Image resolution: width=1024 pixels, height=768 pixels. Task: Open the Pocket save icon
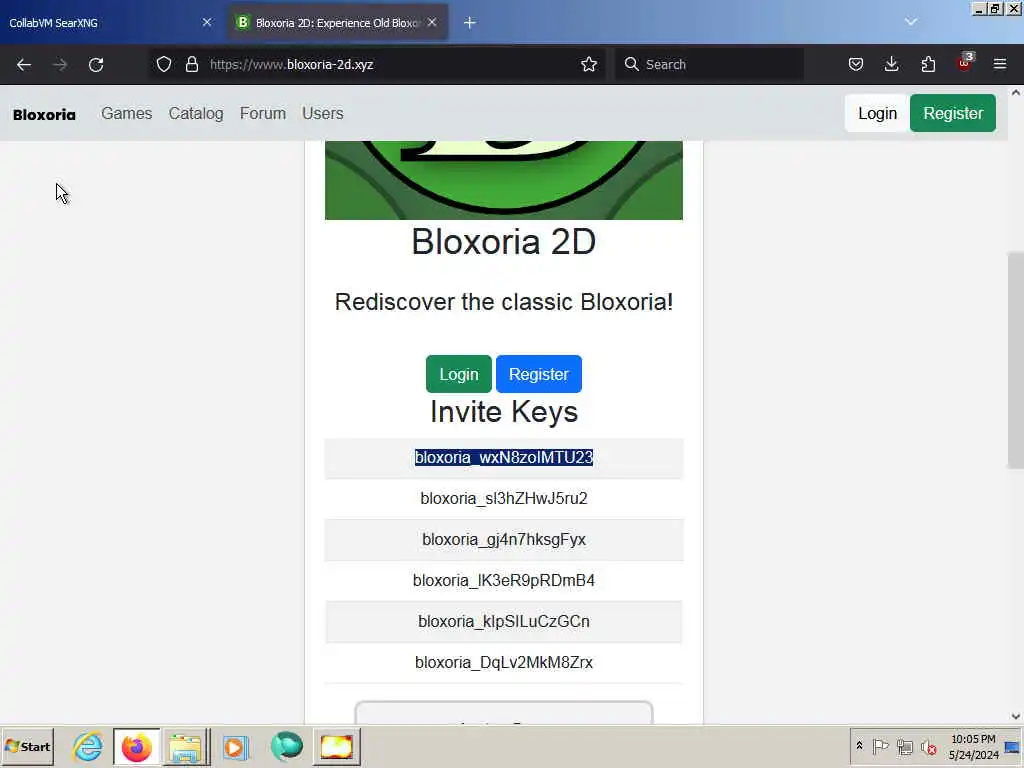coord(856,64)
